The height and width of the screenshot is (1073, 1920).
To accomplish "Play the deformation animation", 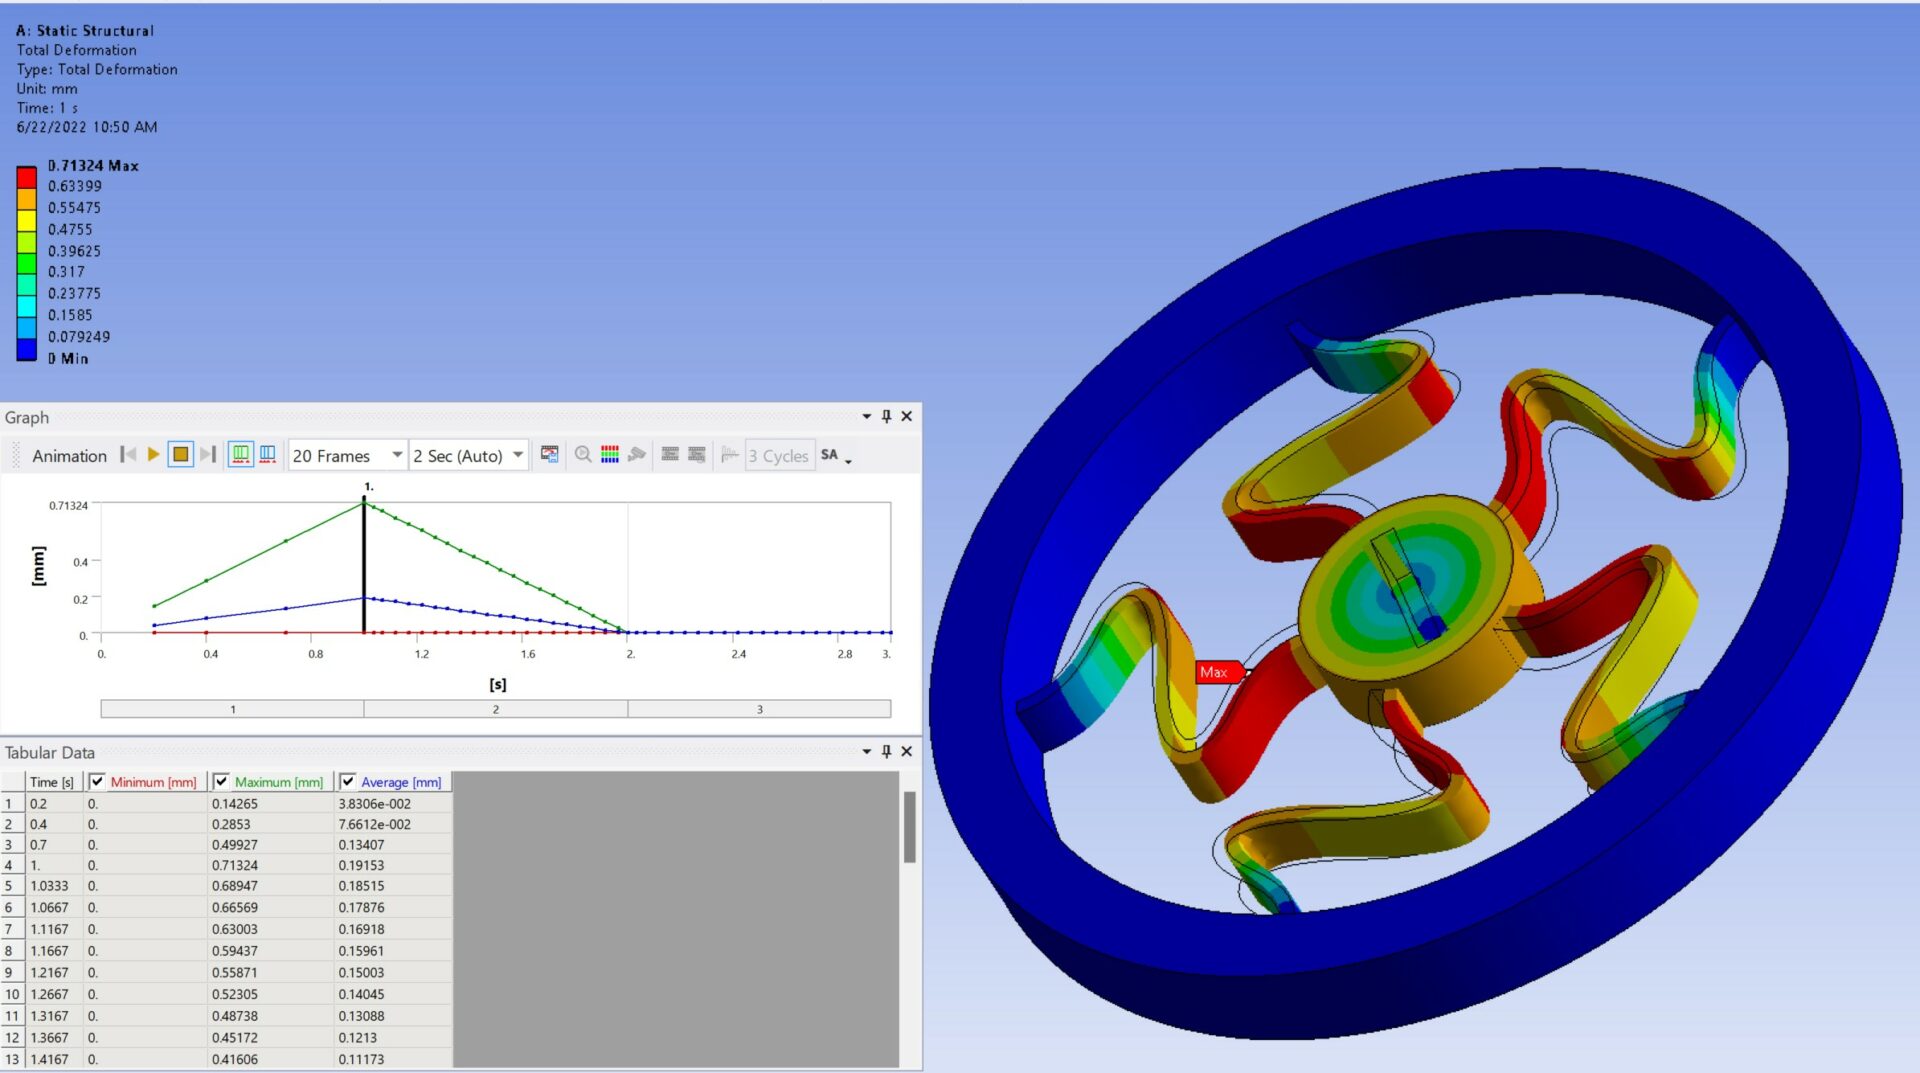I will click(x=153, y=455).
